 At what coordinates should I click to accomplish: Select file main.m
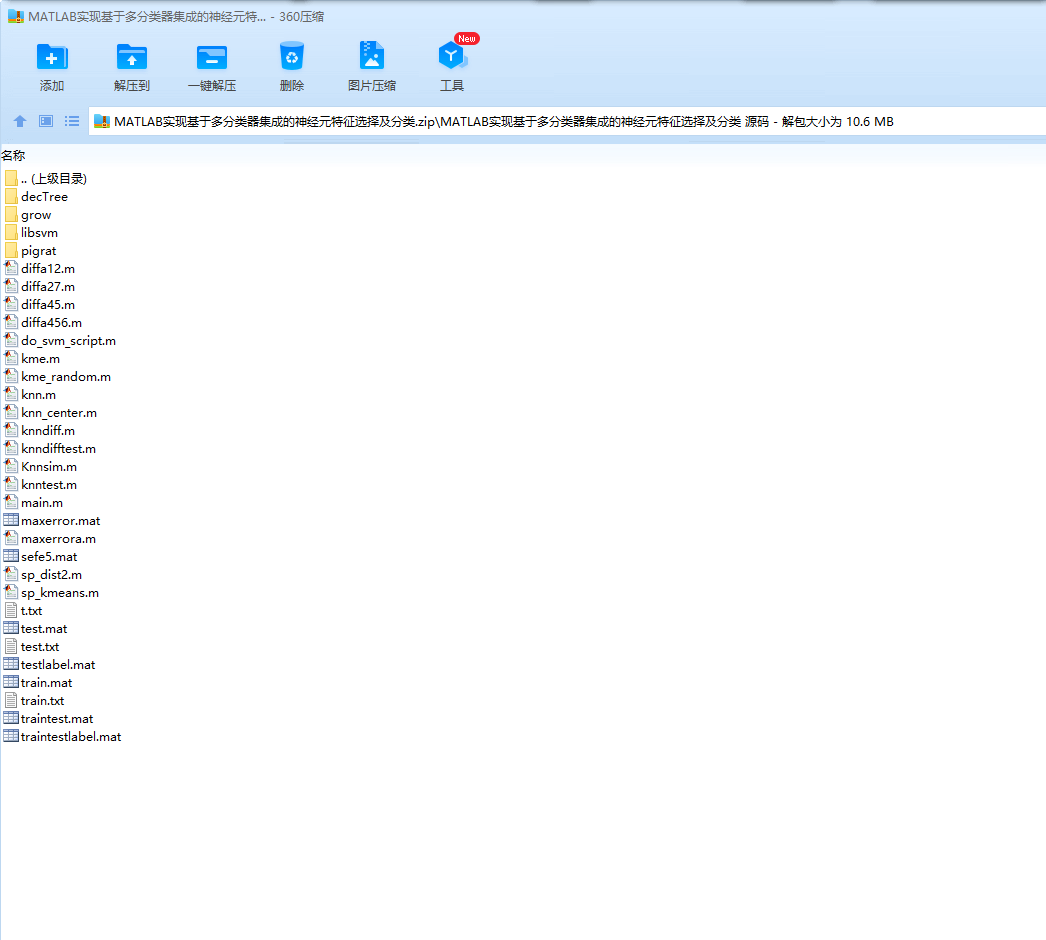click(33, 503)
